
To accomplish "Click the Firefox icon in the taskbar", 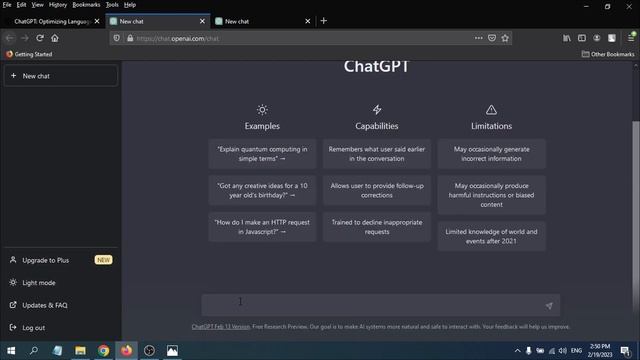I will point(127,351).
